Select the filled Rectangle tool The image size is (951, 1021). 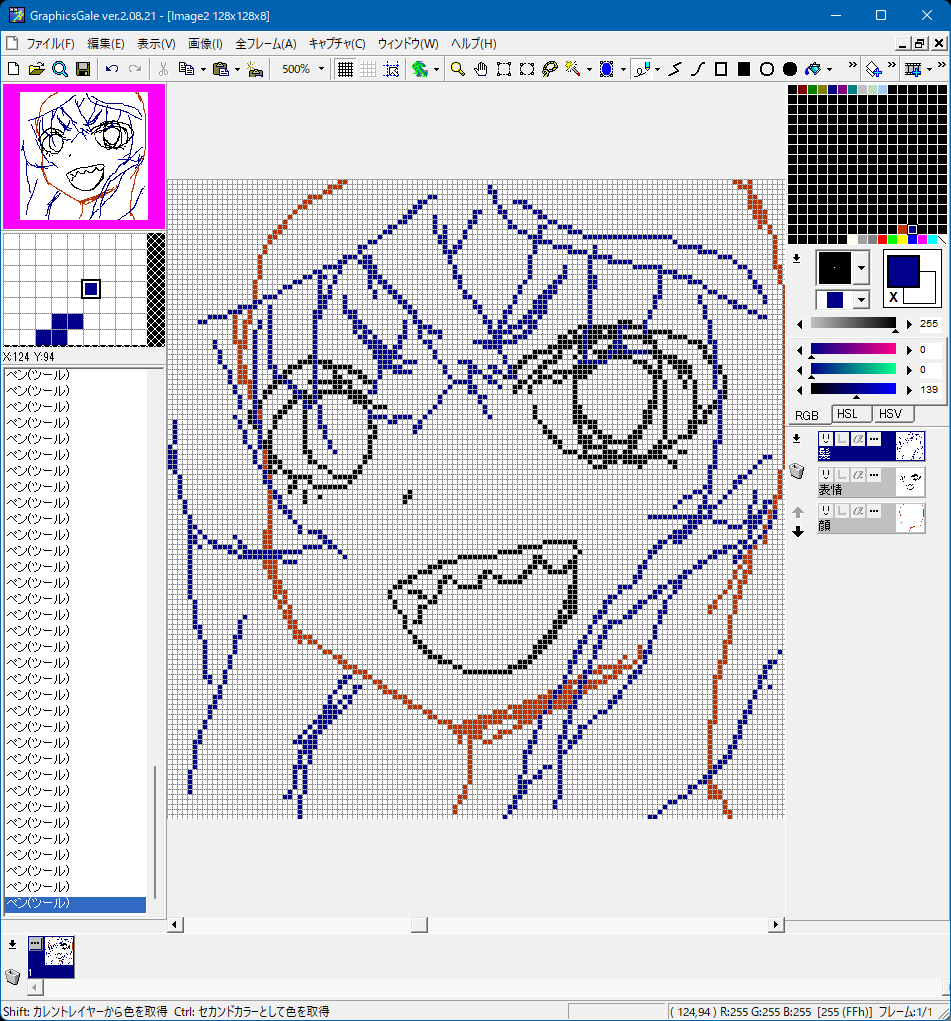point(744,69)
